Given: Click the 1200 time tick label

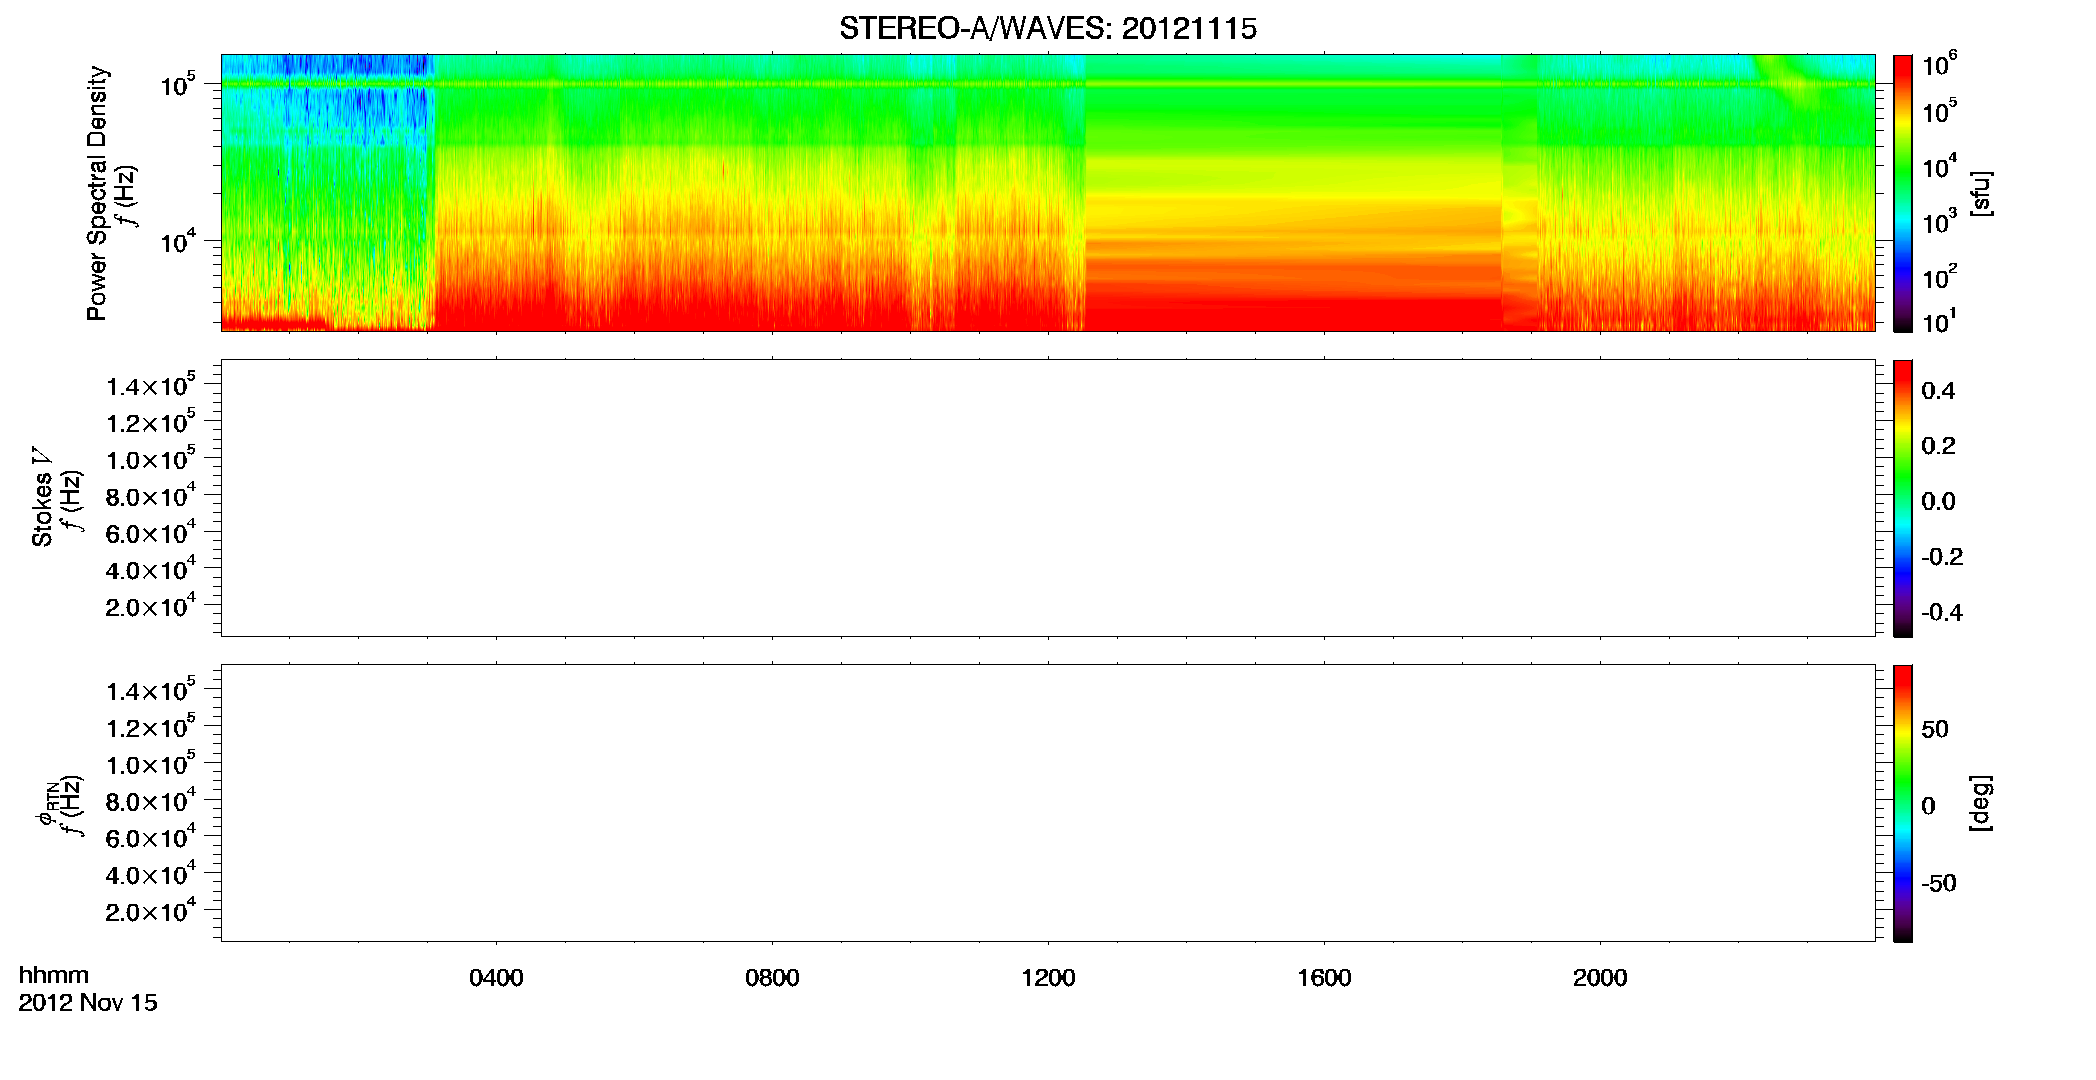Looking at the screenshot, I should coord(1048,978).
